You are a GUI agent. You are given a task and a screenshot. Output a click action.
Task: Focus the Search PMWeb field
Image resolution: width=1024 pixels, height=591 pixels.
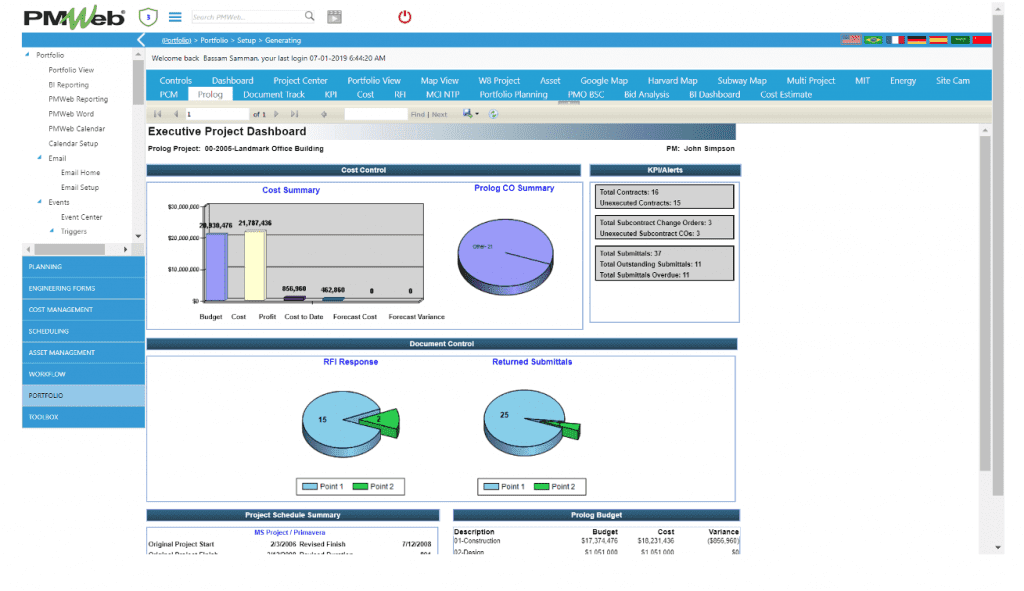pyautogui.click(x=247, y=17)
